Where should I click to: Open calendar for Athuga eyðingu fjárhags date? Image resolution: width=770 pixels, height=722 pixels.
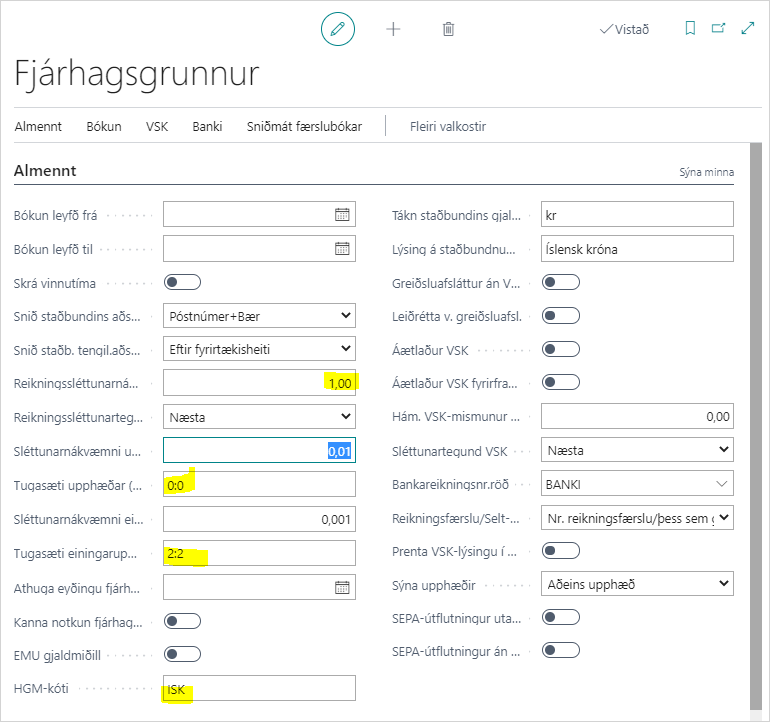click(x=342, y=587)
